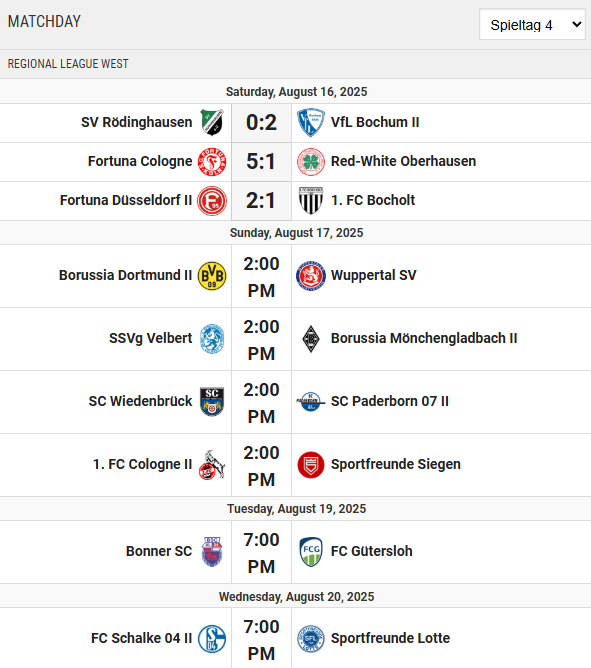Click the Borussia Dortmund II BVB logo
The width and height of the screenshot is (591, 668).
[x=212, y=276]
